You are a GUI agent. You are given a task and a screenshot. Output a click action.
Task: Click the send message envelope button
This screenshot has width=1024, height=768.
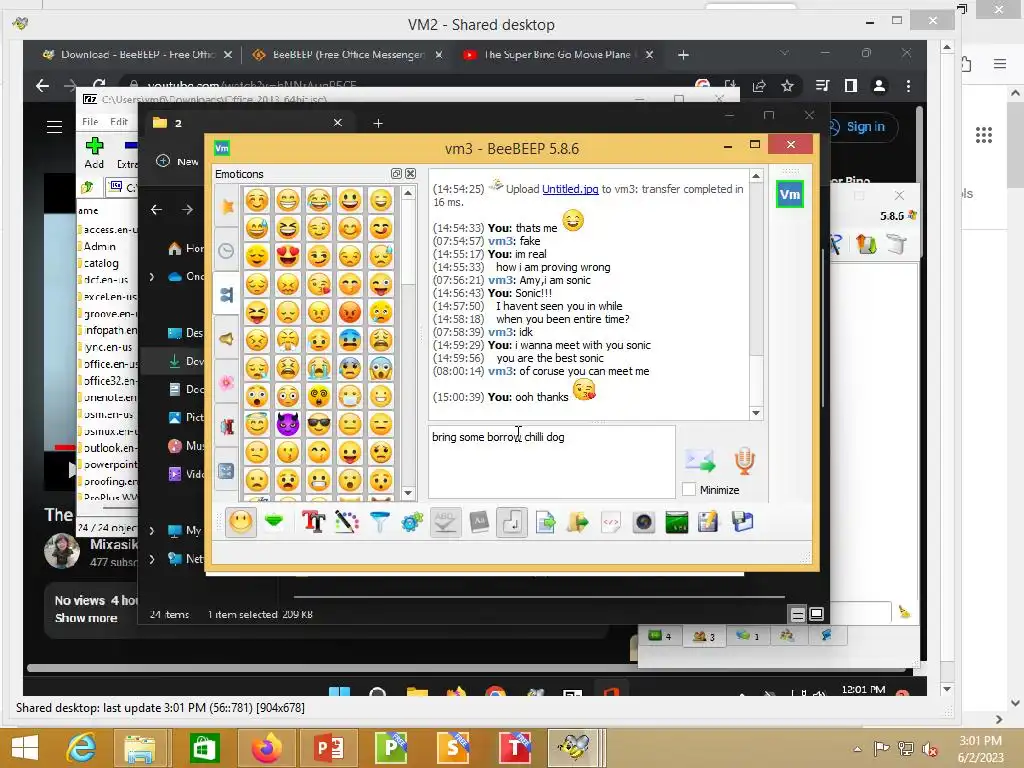tap(700, 460)
